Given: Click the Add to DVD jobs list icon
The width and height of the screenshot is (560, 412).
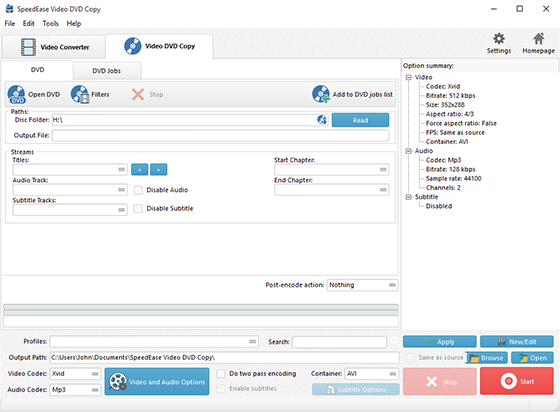Looking at the screenshot, I should pyautogui.click(x=321, y=94).
